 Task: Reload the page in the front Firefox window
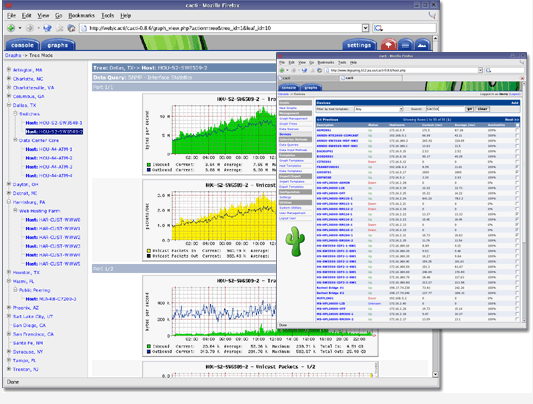click(304, 70)
